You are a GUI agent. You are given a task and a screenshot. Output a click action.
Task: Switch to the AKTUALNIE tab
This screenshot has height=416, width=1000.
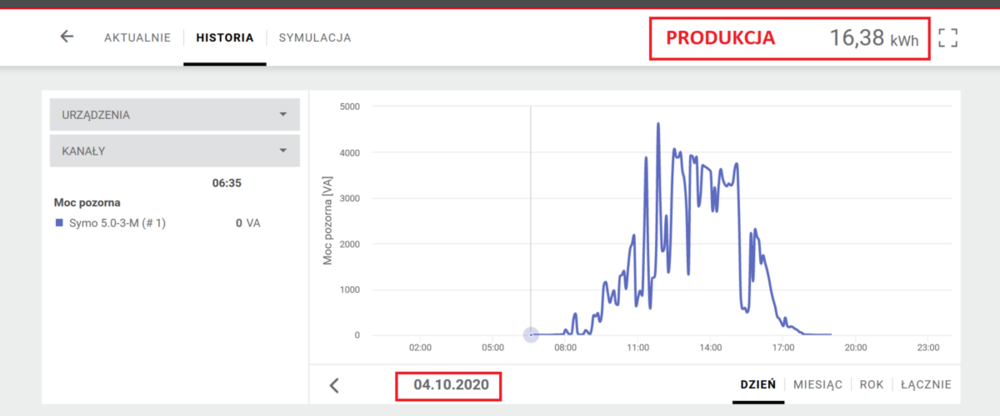click(137, 38)
